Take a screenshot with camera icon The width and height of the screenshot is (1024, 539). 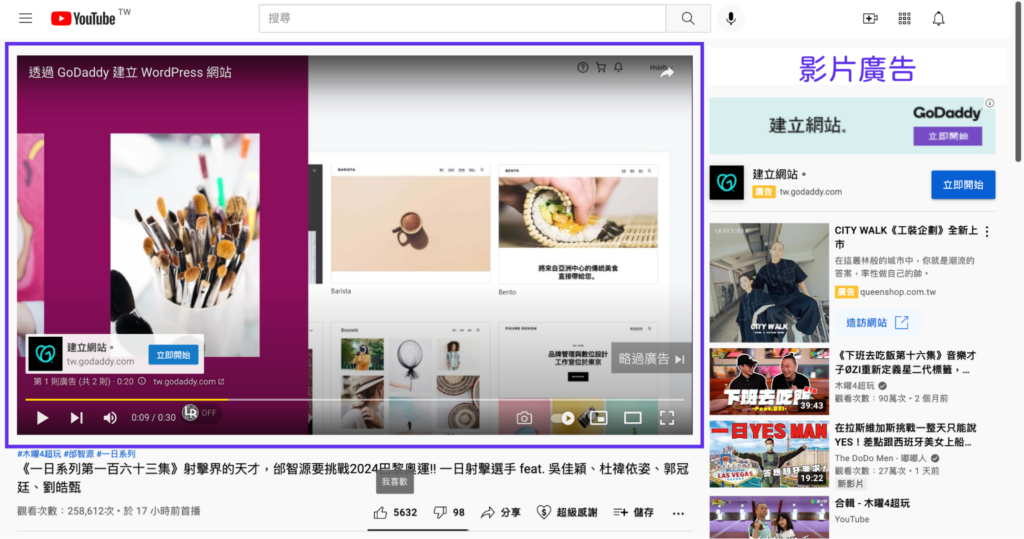(524, 418)
